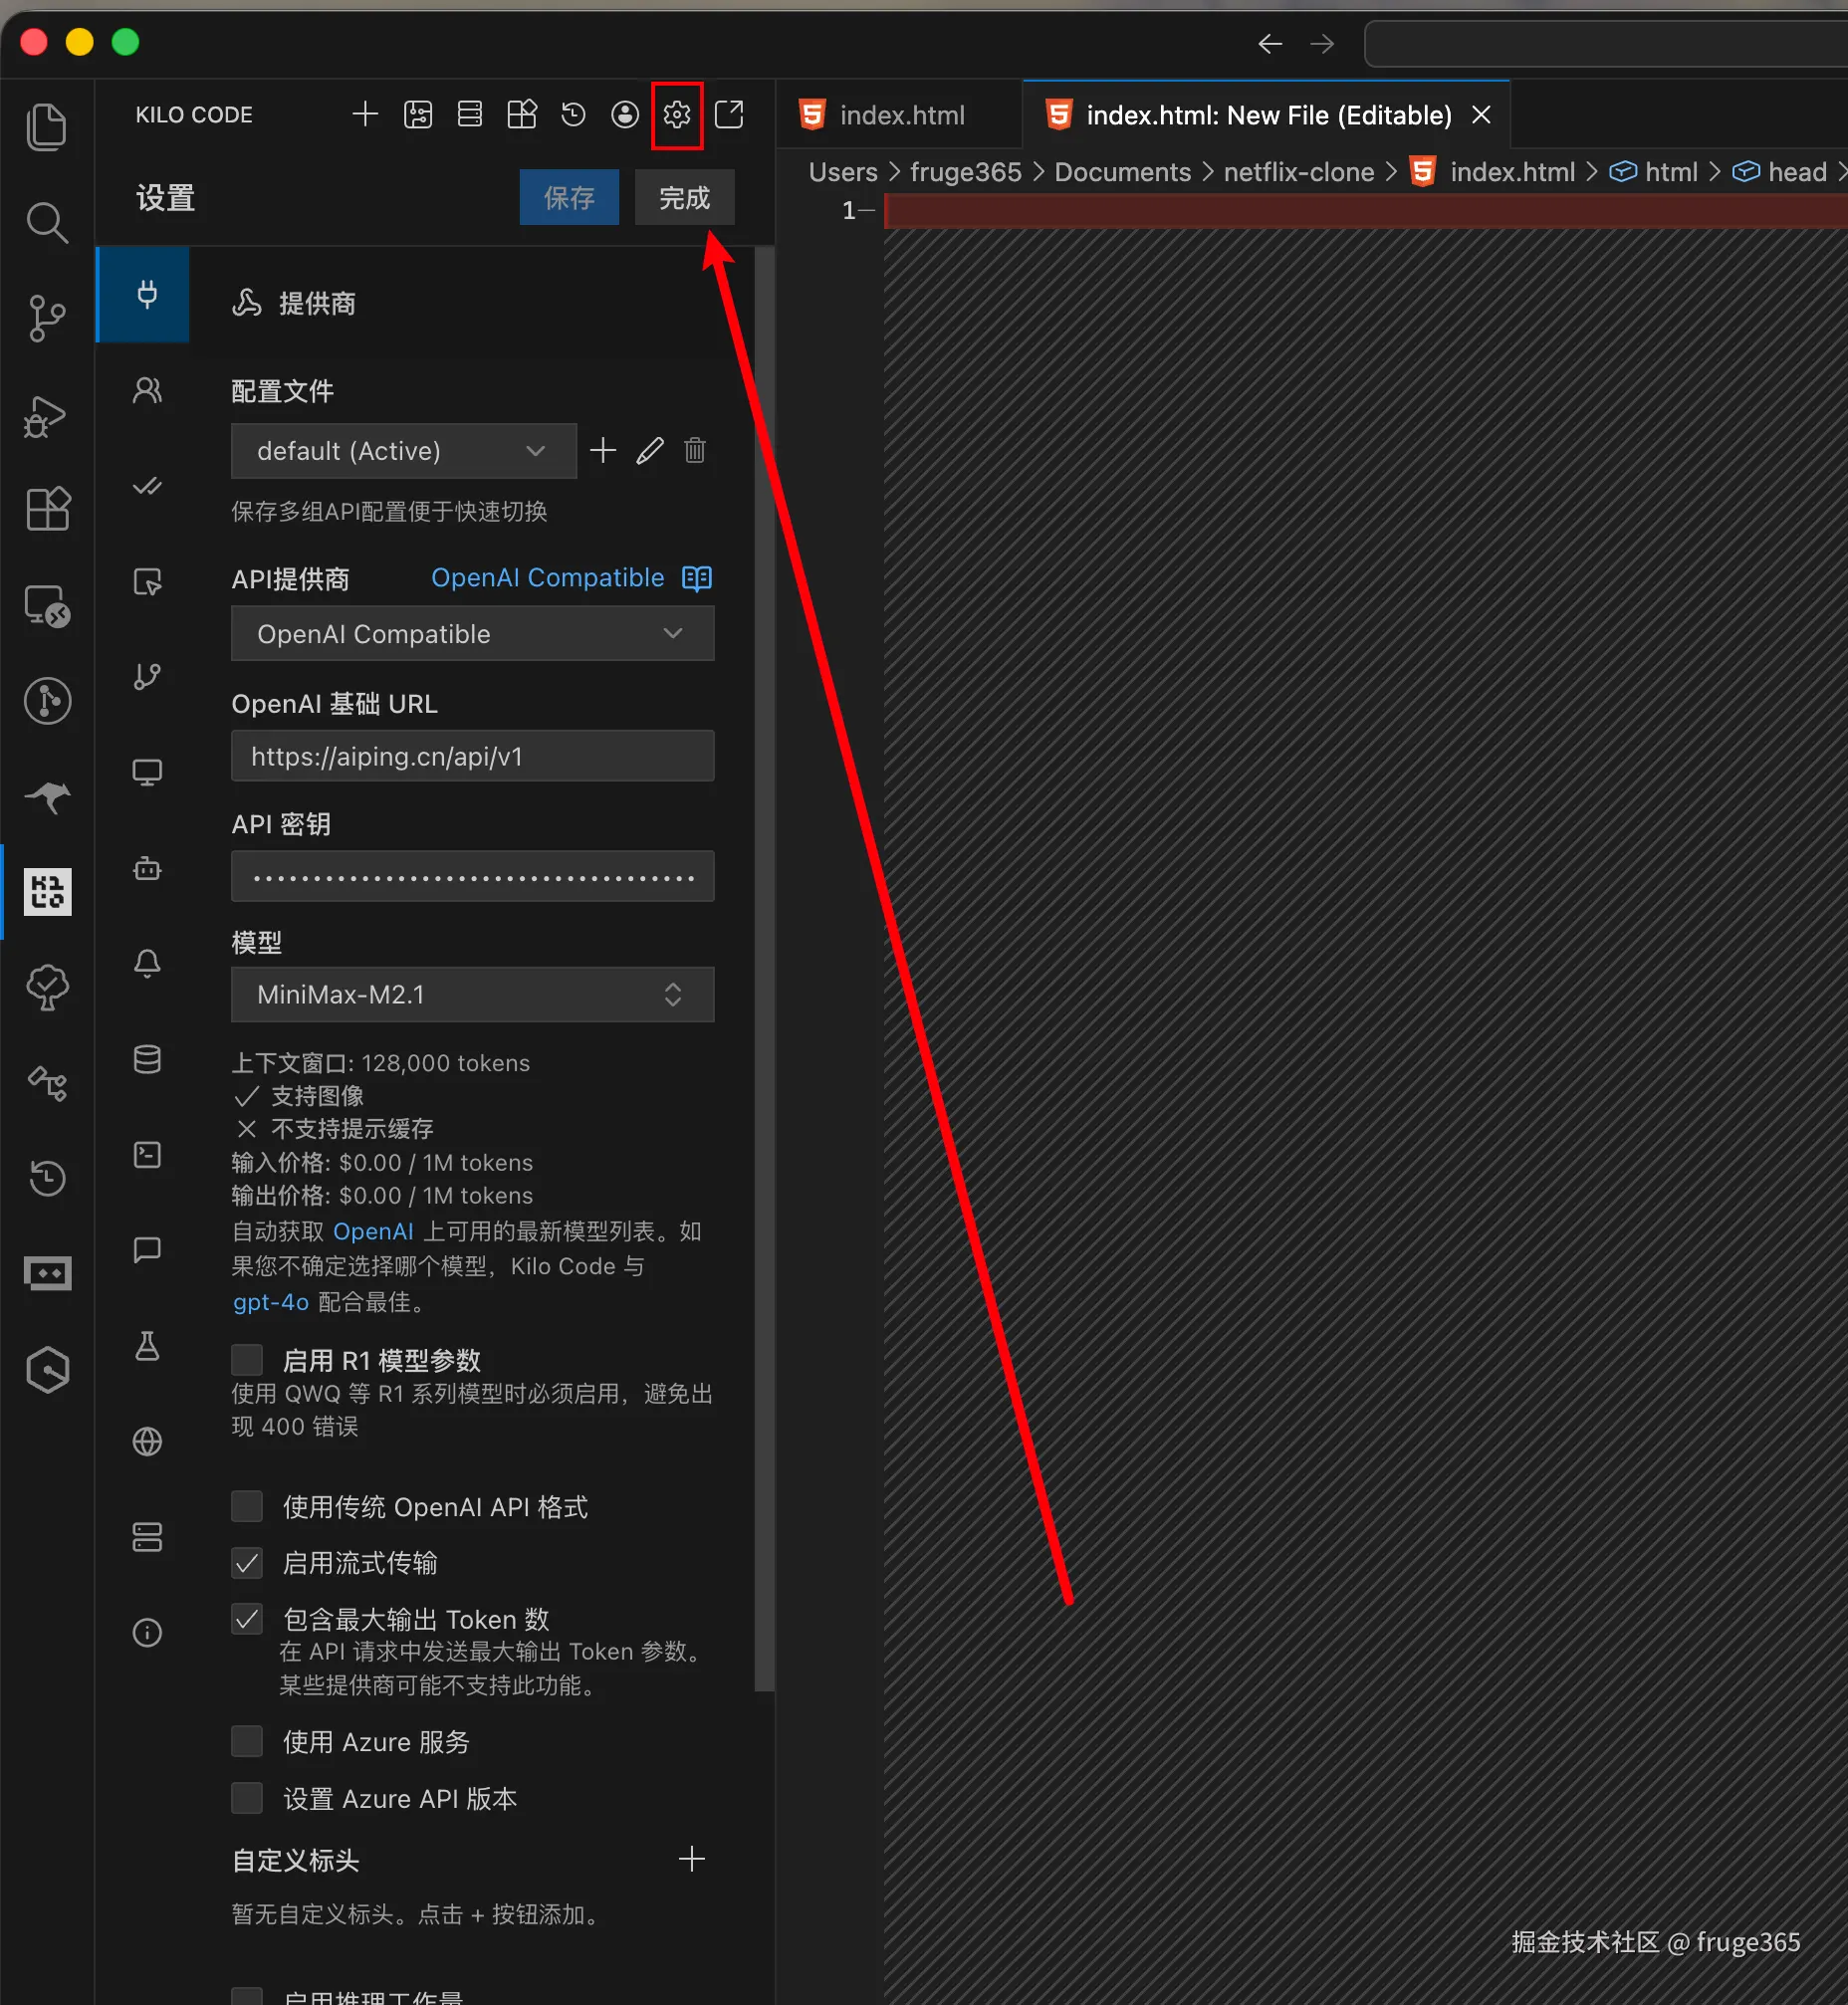
Task: Follow the OpenAI link in model description
Action: point(373,1231)
